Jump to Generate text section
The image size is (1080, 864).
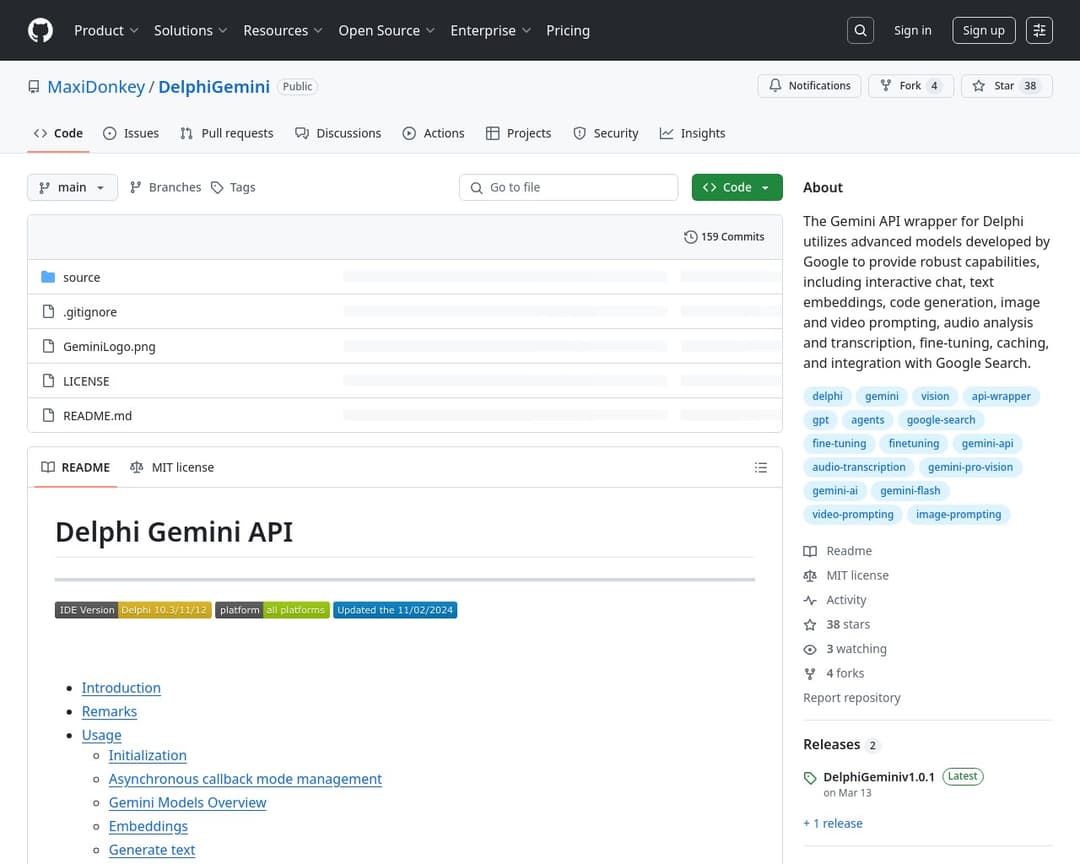(152, 850)
